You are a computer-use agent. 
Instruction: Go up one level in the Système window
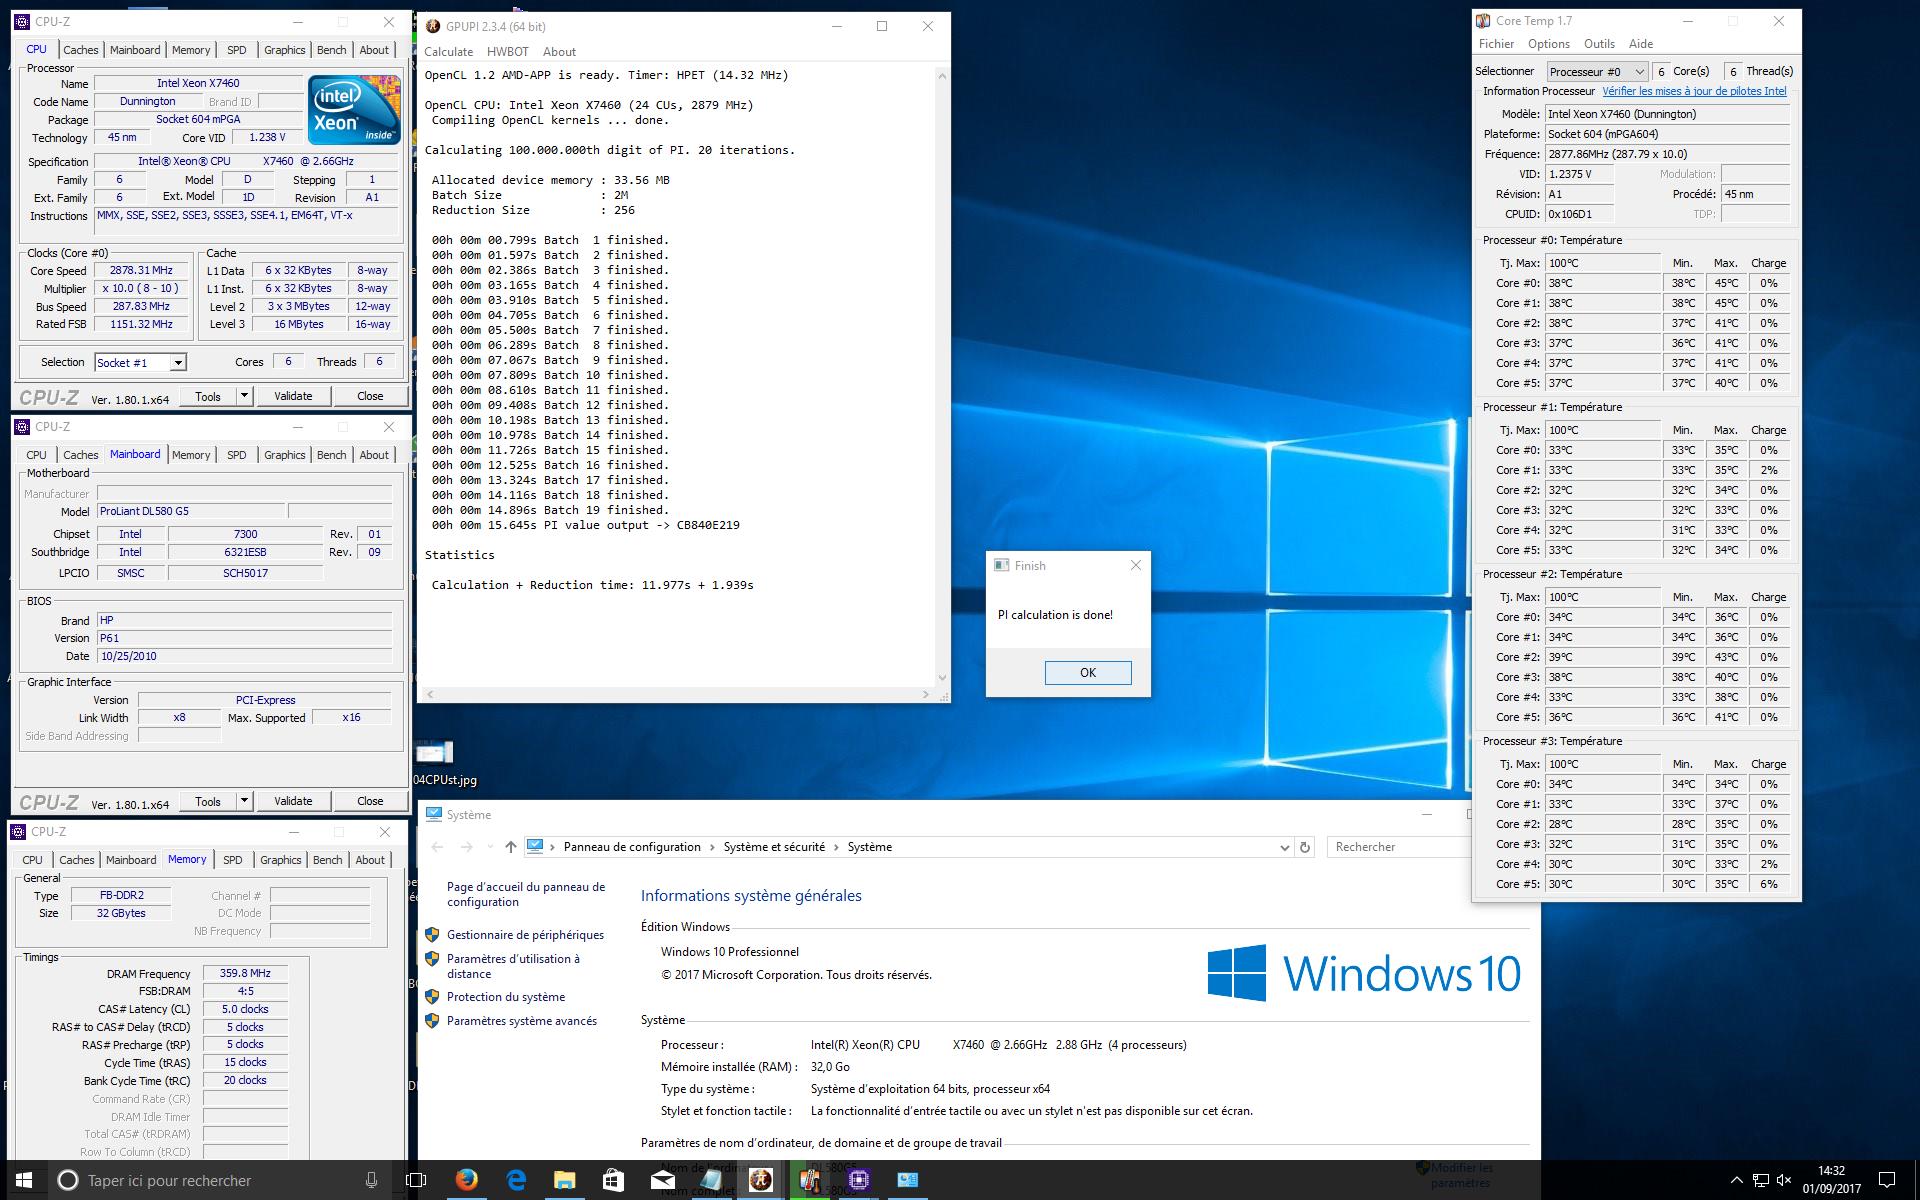[x=511, y=847]
